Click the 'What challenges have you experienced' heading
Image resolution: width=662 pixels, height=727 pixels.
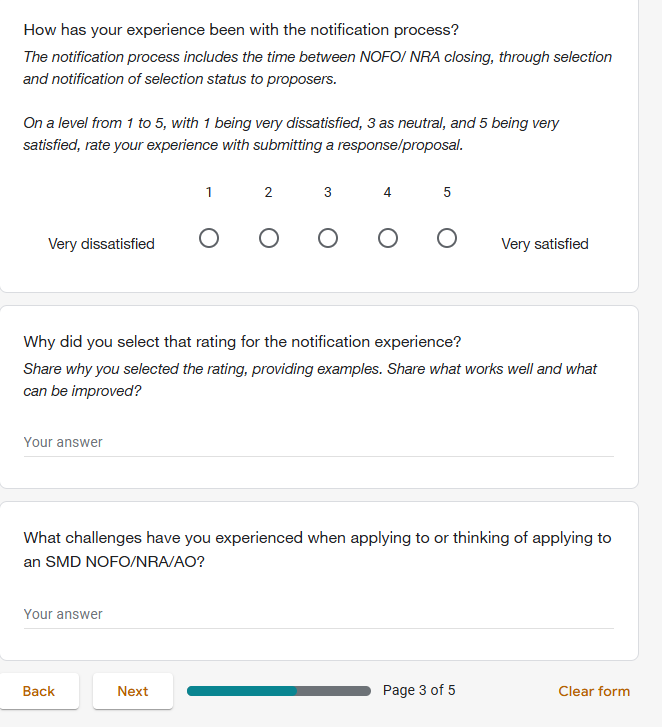[x=317, y=538]
